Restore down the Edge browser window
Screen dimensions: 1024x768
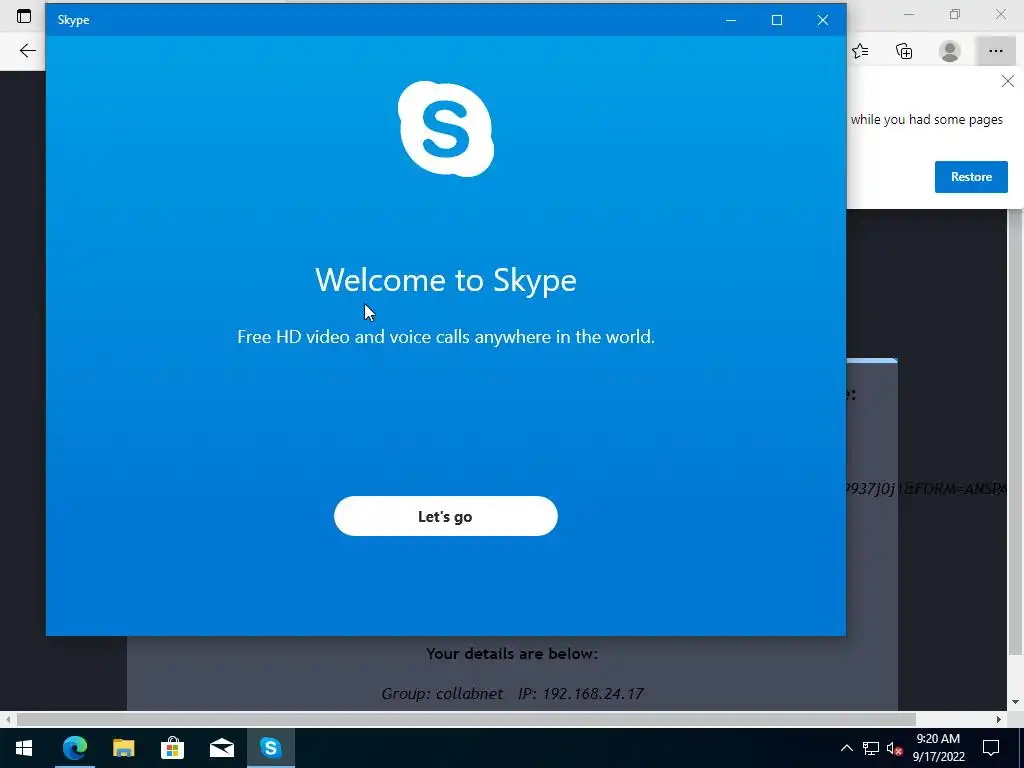coord(954,14)
